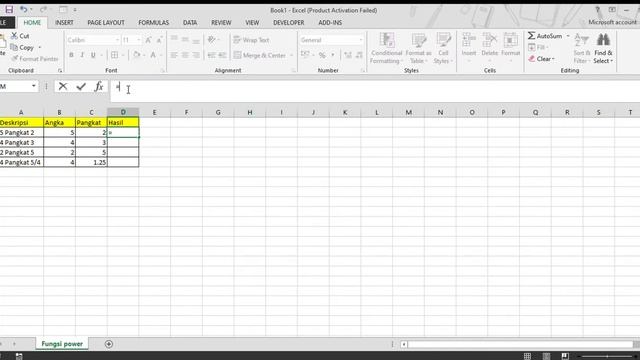
Task: Click Sort & Filter
Action: [582, 48]
